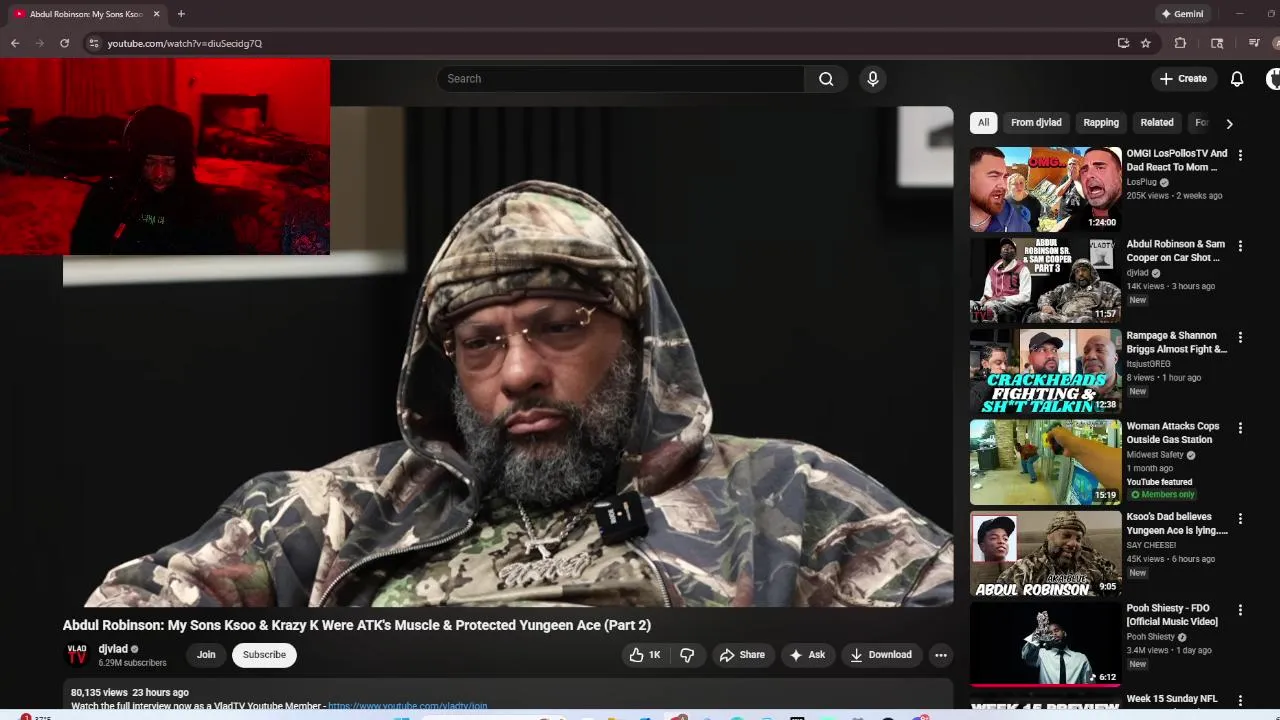Click the Members only badge
The width and height of the screenshot is (1280, 720).
(x=1162, y=495)
